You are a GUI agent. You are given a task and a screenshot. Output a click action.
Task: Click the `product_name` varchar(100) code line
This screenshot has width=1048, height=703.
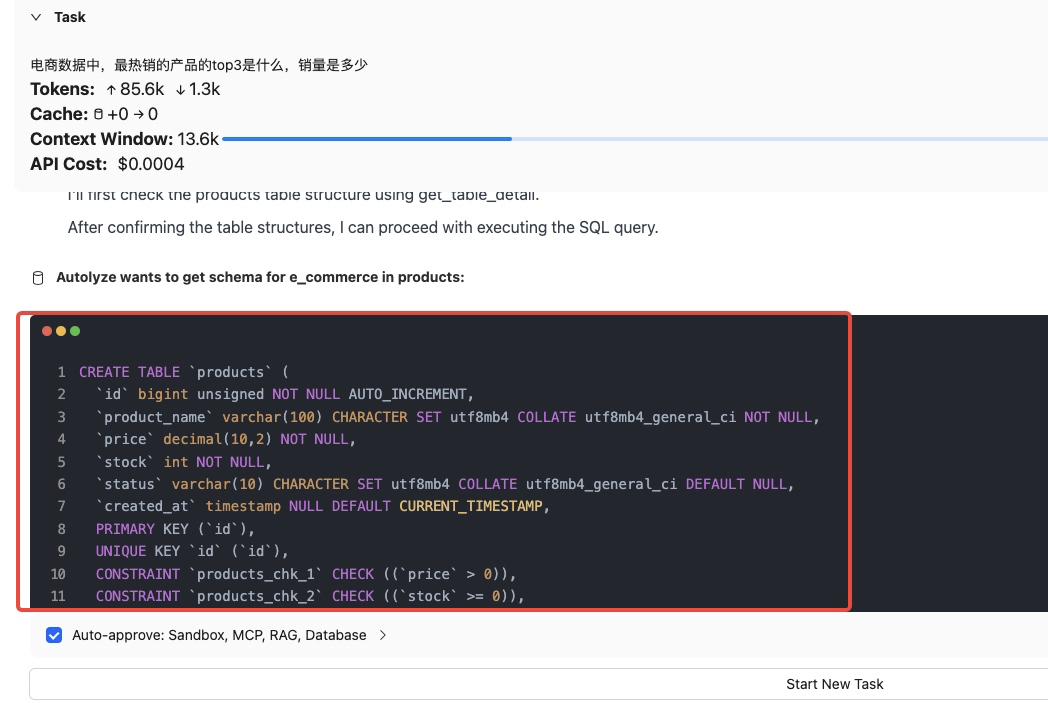(458, 417)
